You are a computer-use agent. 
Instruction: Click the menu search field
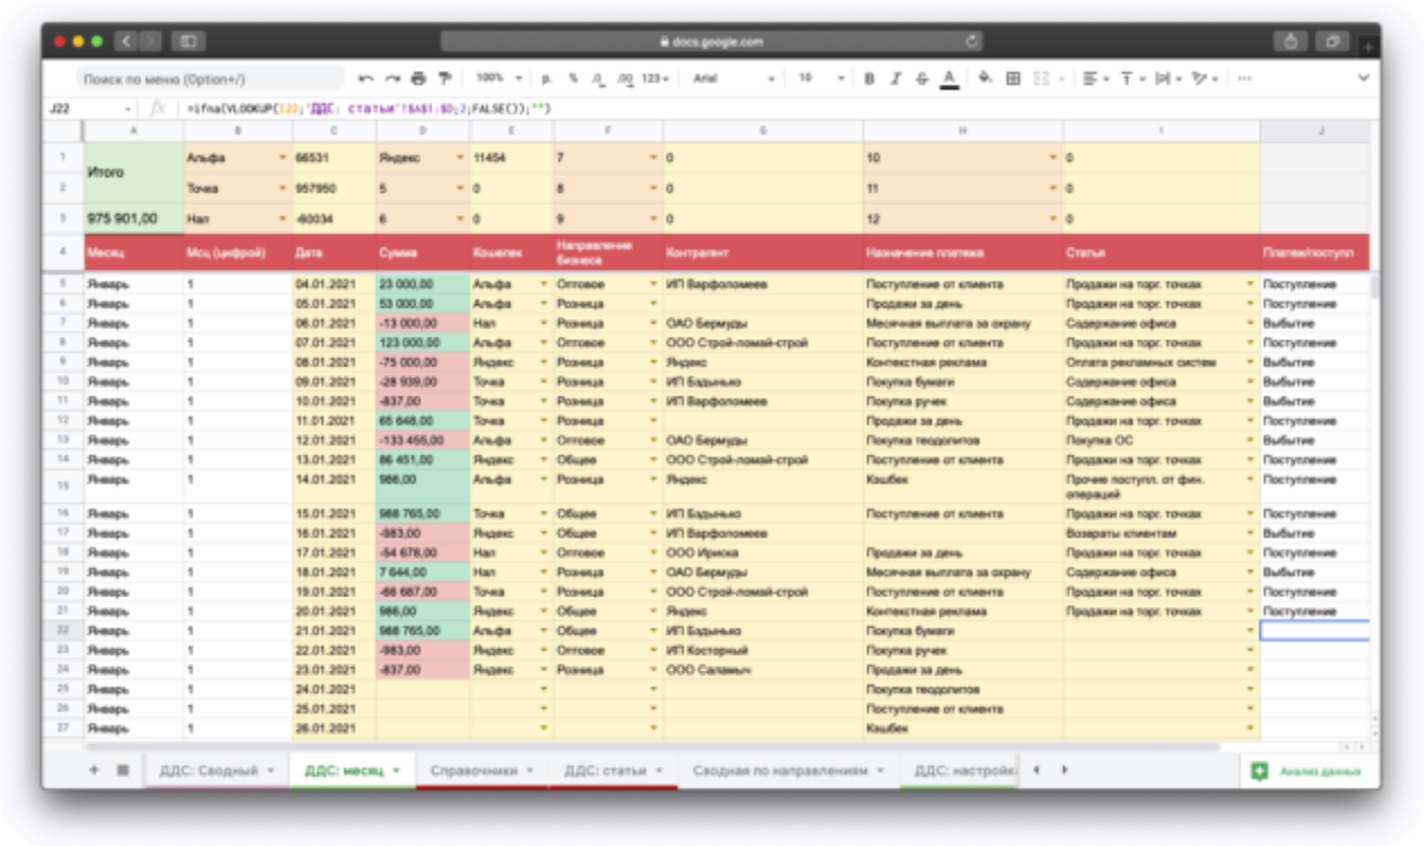pos(210,79)
